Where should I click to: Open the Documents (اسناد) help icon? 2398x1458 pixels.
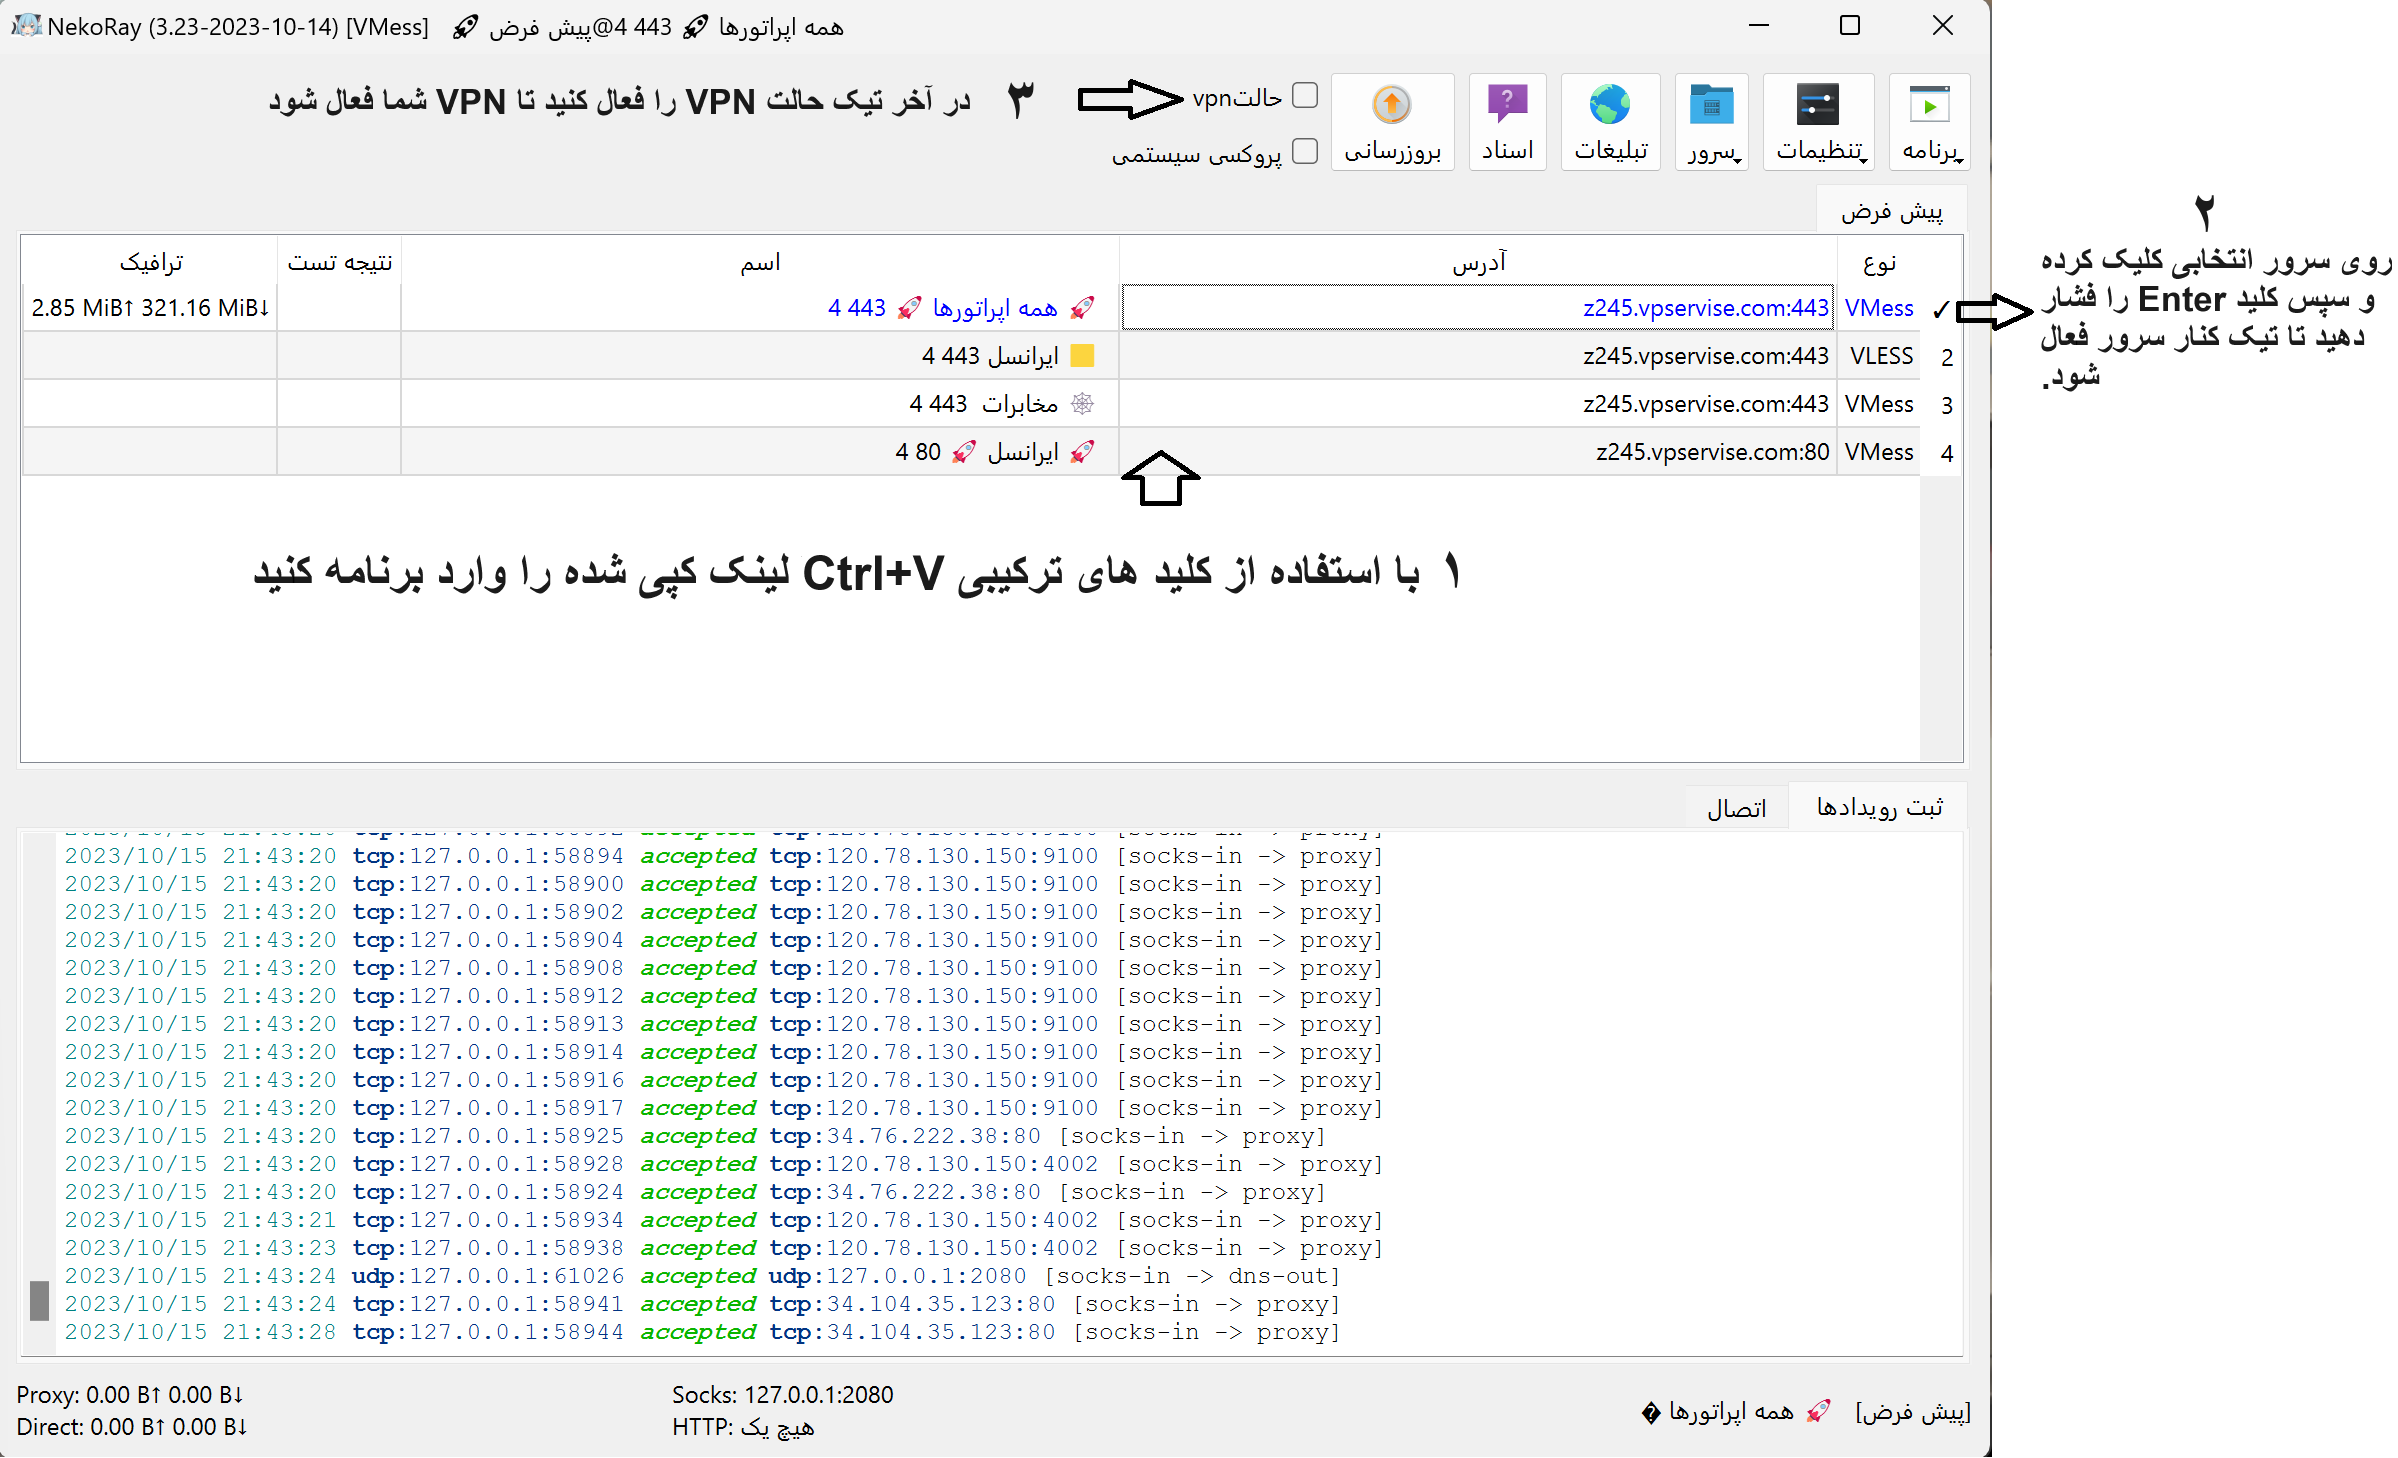tap(1507, 104)
